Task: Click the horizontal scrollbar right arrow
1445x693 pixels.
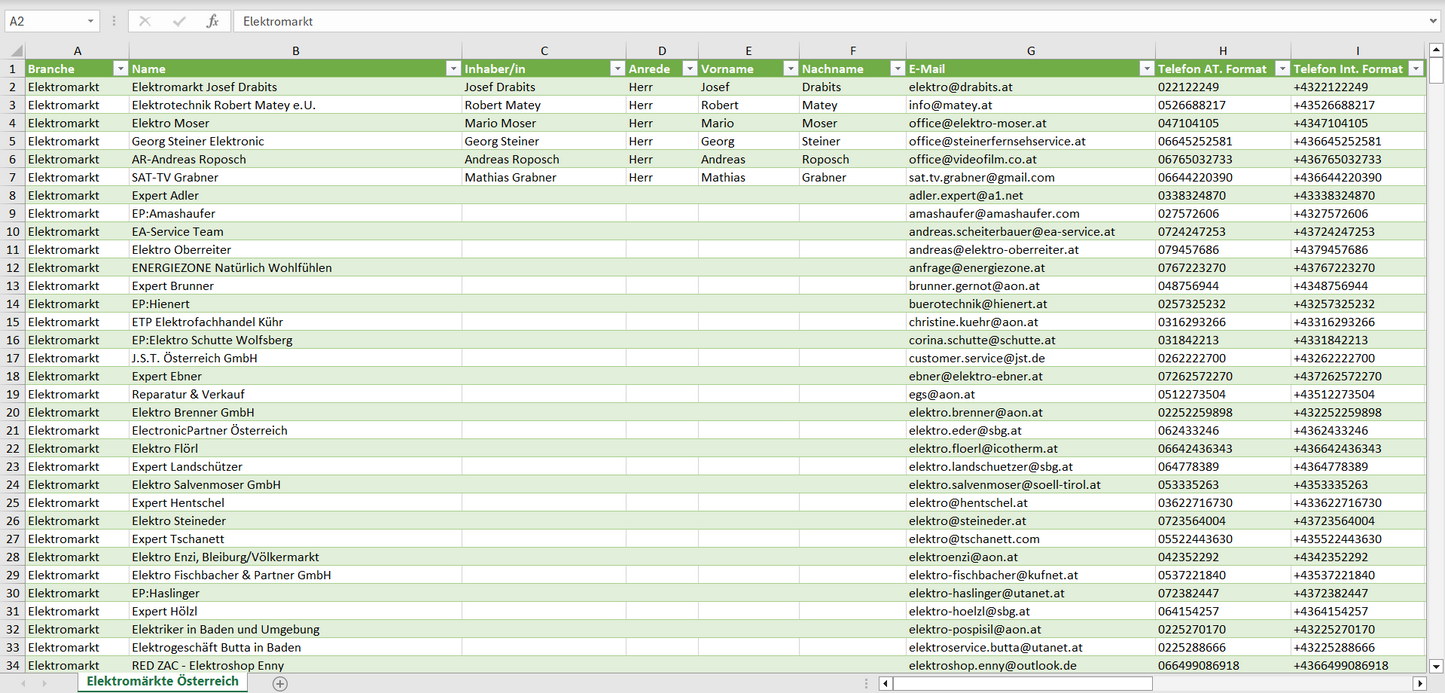Action: pyautogui.click(x=1418, y=683)
